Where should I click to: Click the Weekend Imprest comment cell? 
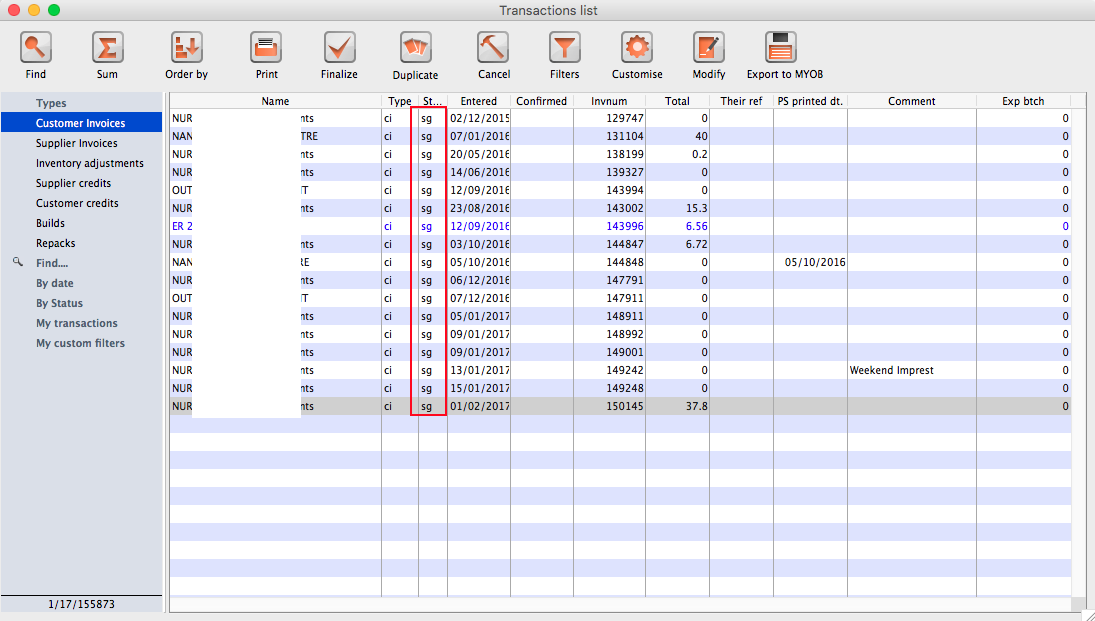click(891, 370)
